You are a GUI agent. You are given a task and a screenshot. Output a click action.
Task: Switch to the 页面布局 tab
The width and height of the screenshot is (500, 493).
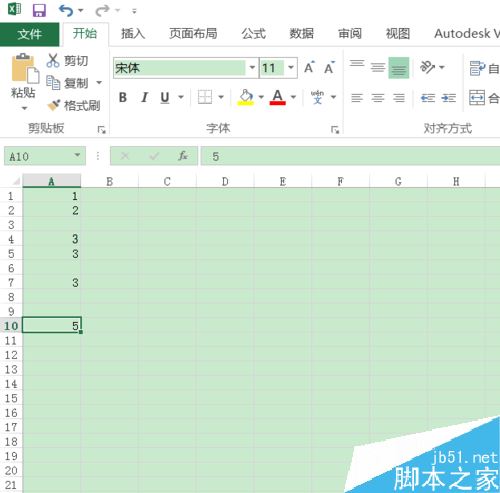(193, 34)
